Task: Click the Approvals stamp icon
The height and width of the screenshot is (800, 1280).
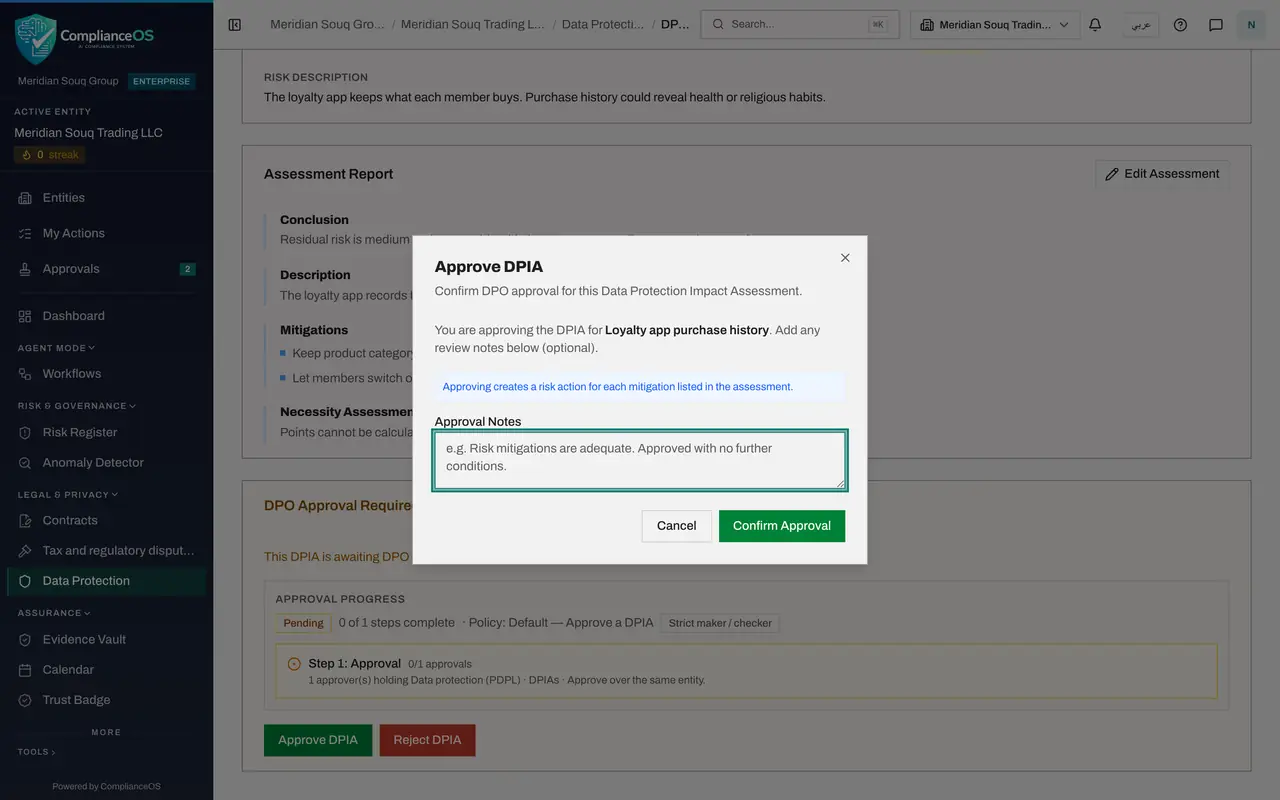Action: pos(25,269)
